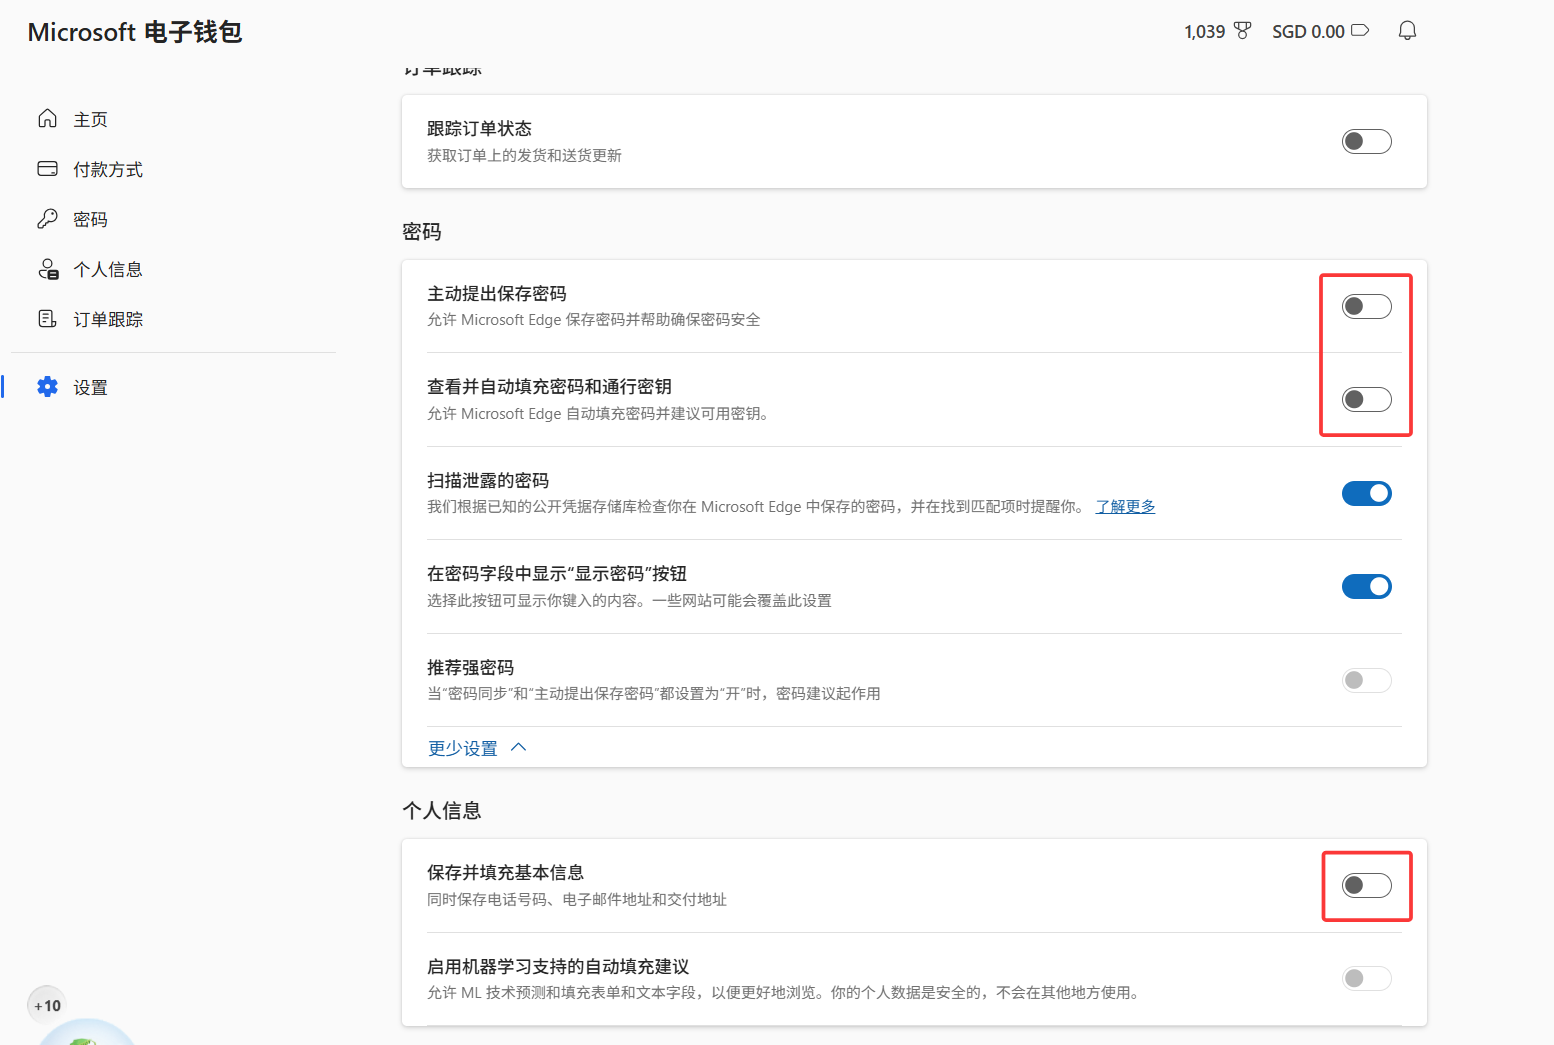Screen dimensions: 1554x1045
Task: Click the 1,039 points value
Action: point(1204,32)
